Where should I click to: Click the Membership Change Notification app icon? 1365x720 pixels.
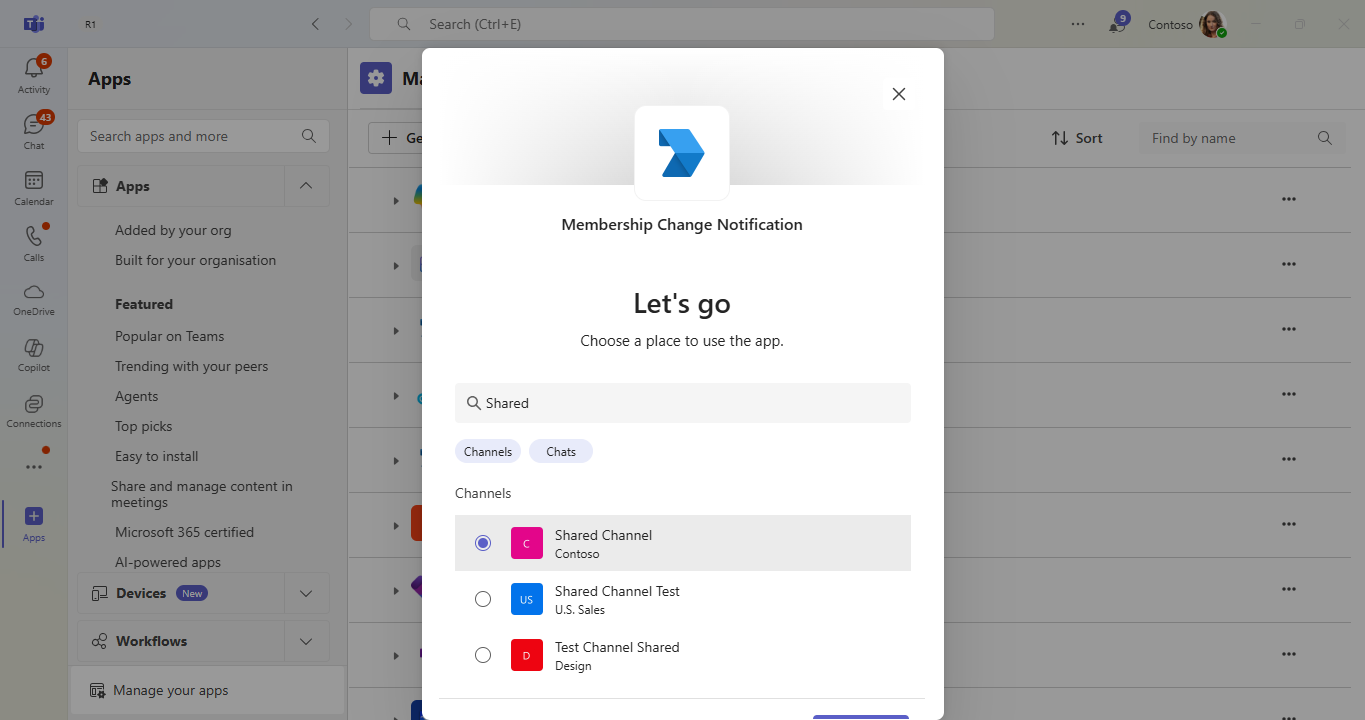coord(682,153)
